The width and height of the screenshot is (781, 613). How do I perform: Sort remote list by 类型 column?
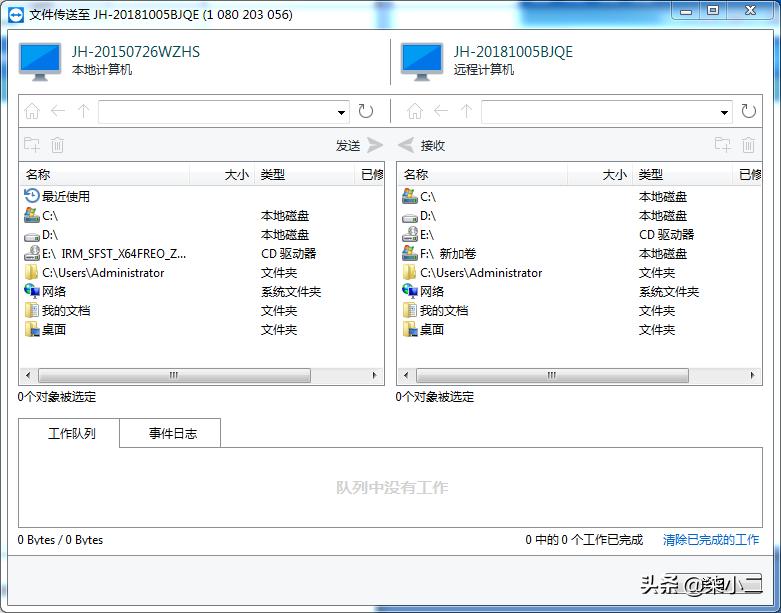(682, 174)
